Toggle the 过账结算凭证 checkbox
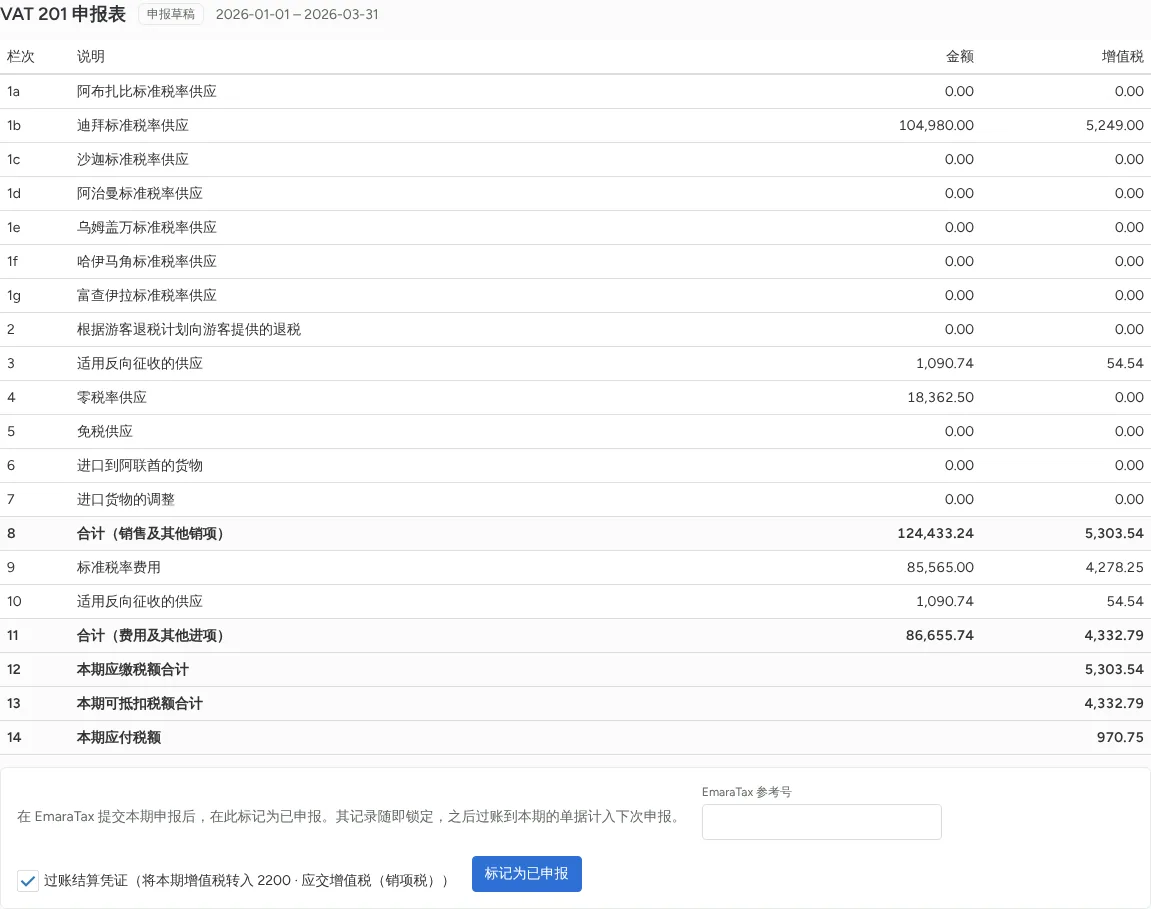The height and width of the screenshot is (909, 1151). [28, 880]
